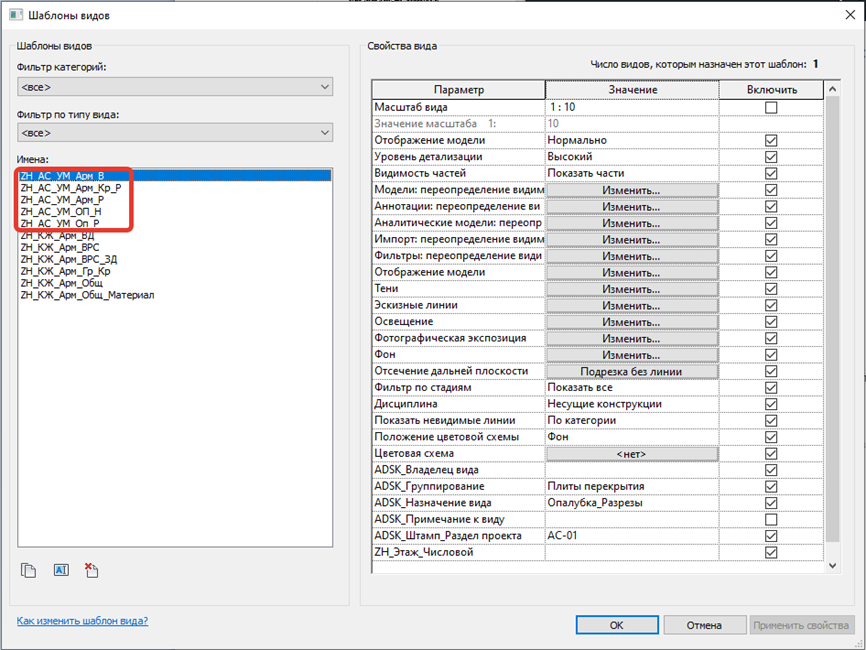
Task: Click the Rename view template icon
Action: (x=61, y=570)
